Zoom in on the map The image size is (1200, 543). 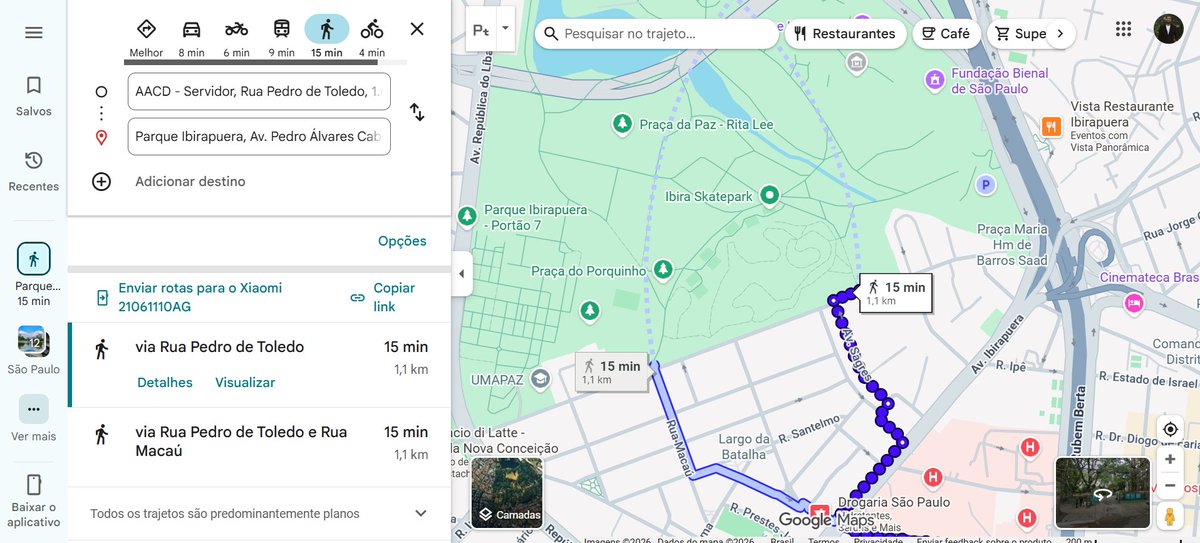tap(1170, 459)
